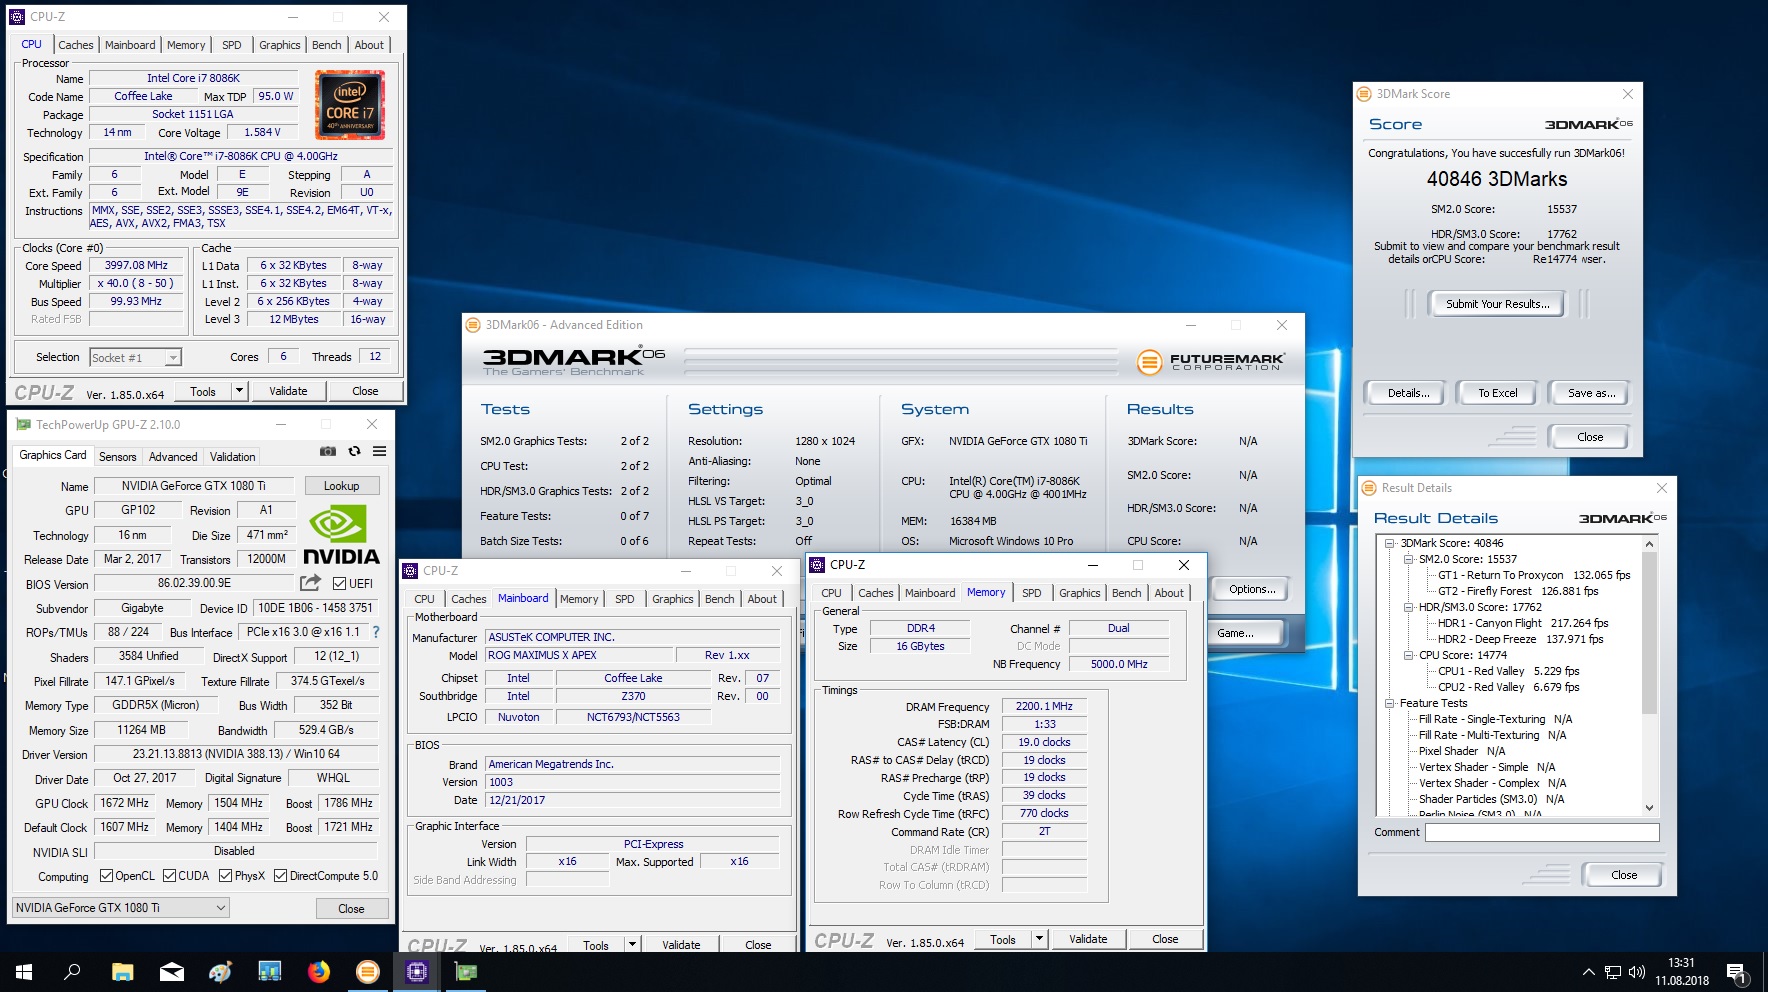Take a GPU-Z screenshot with the camera icon
The width and height of the screenshot is (1768, 992).
click(327, 452)
